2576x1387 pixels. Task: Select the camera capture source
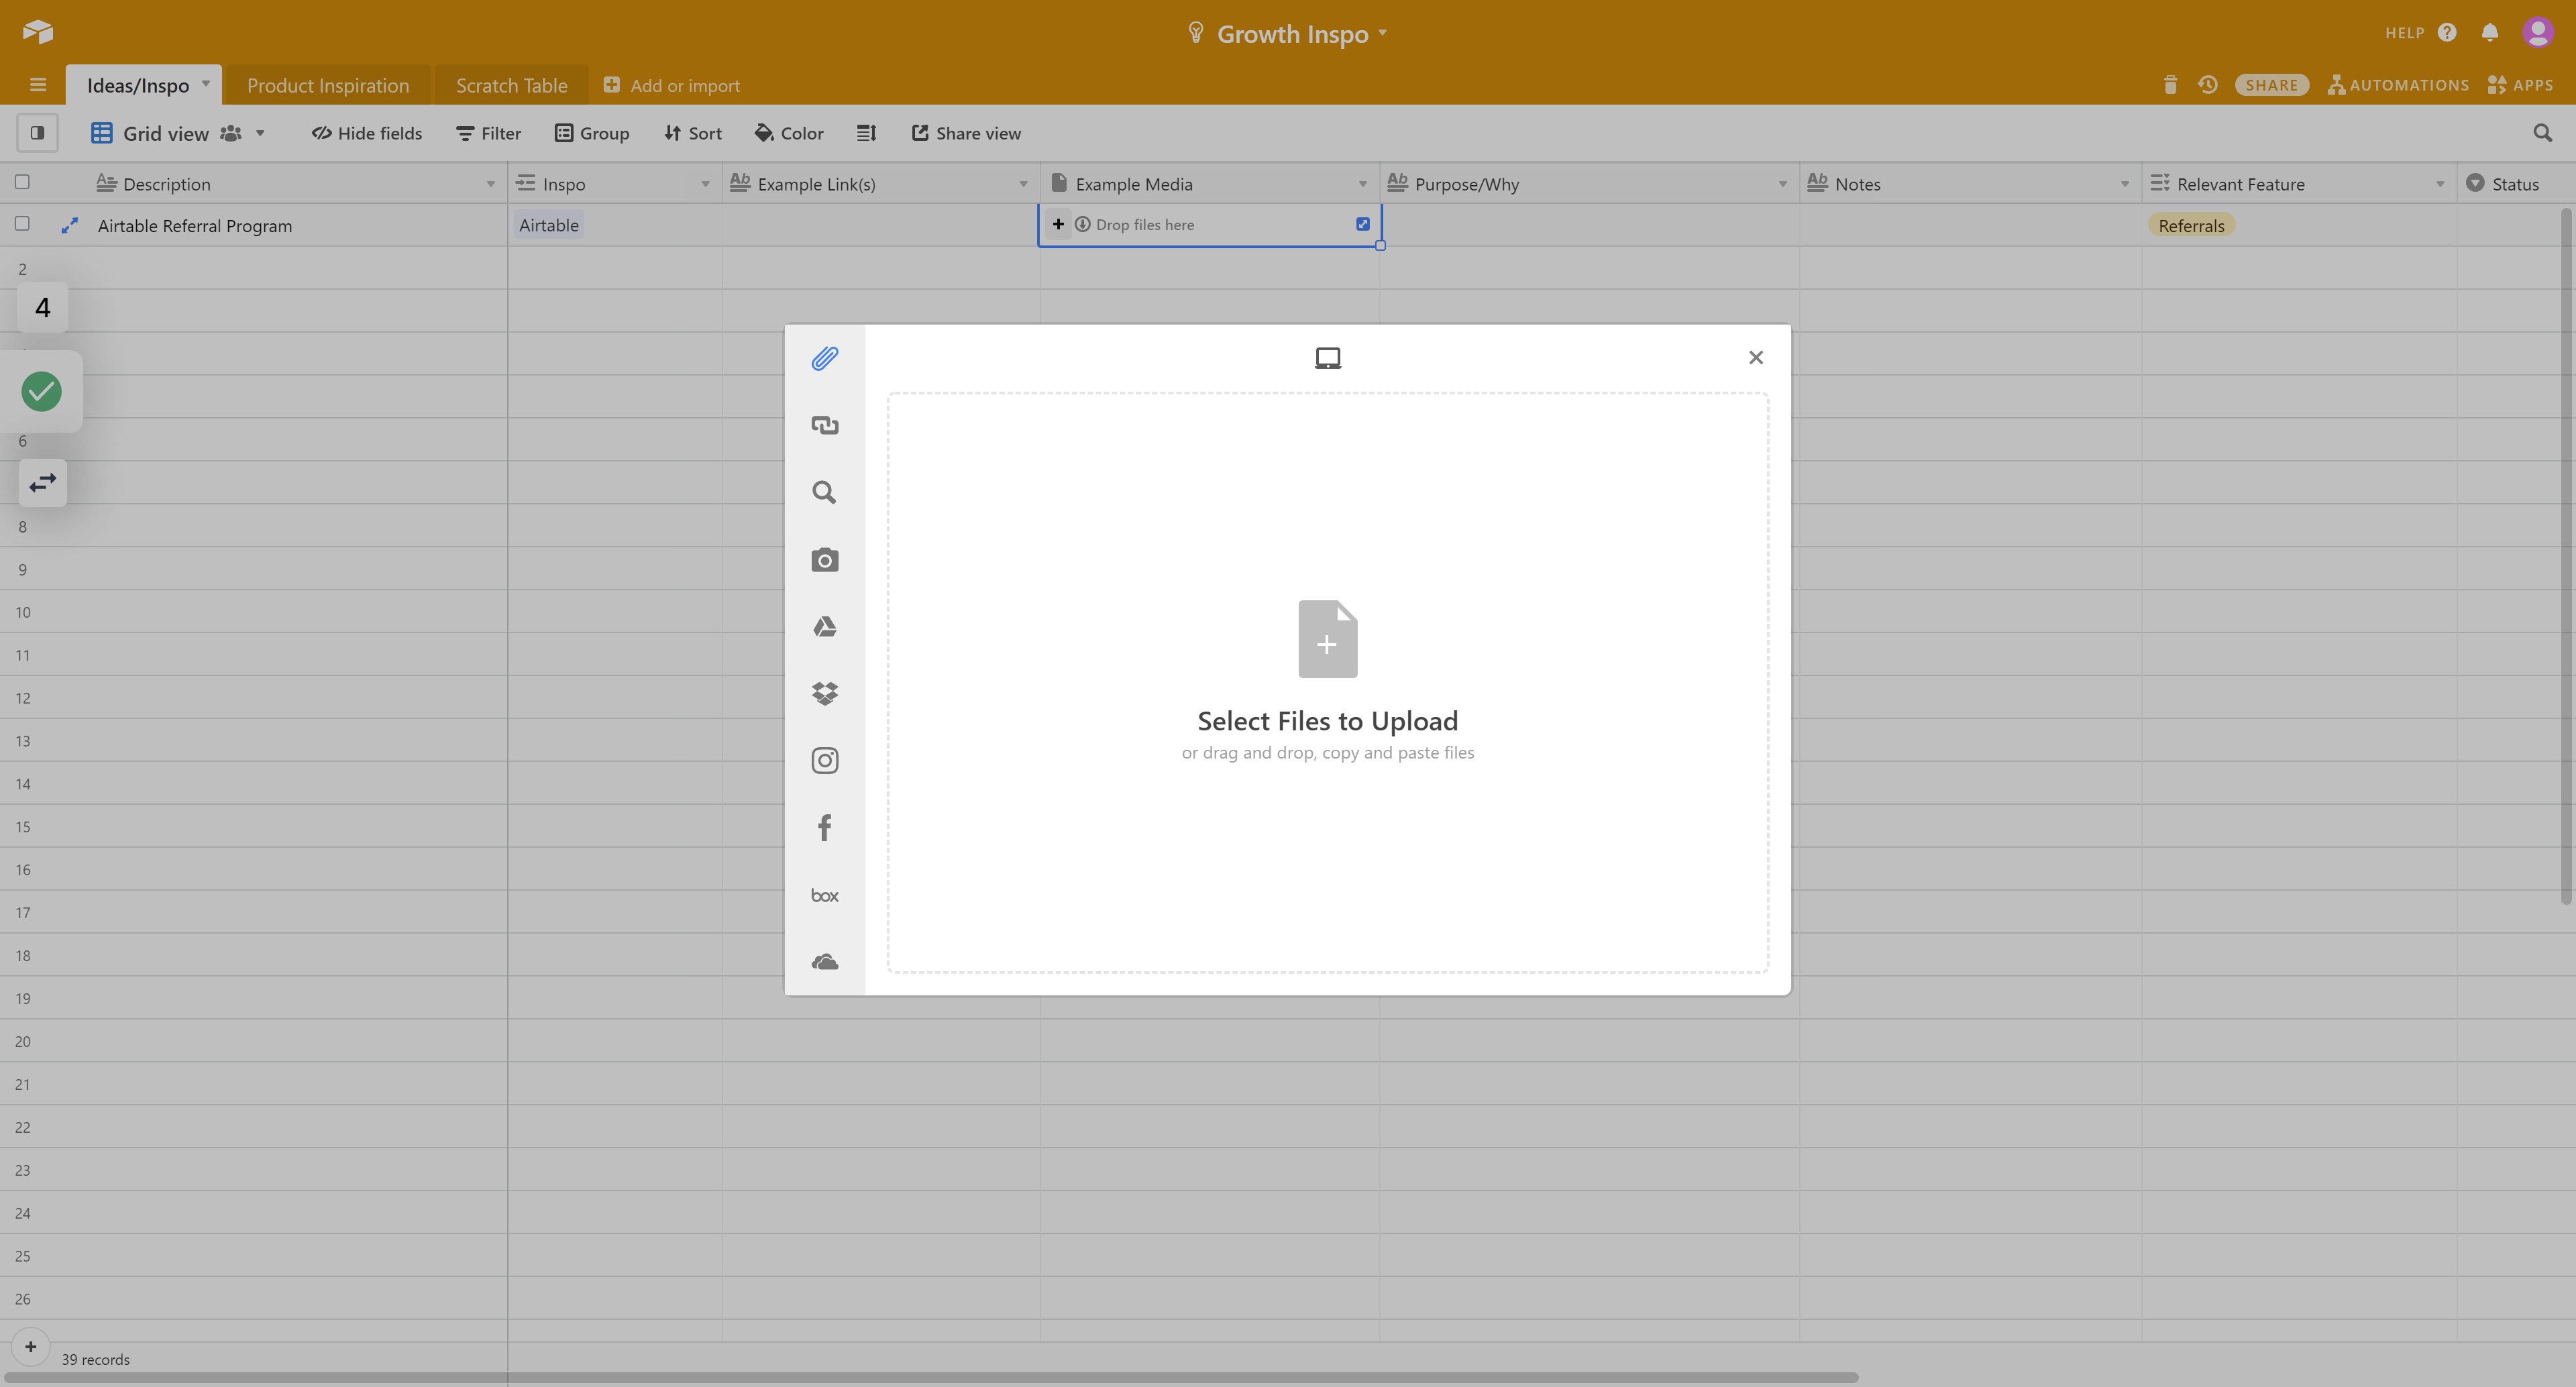click(824, 560)
